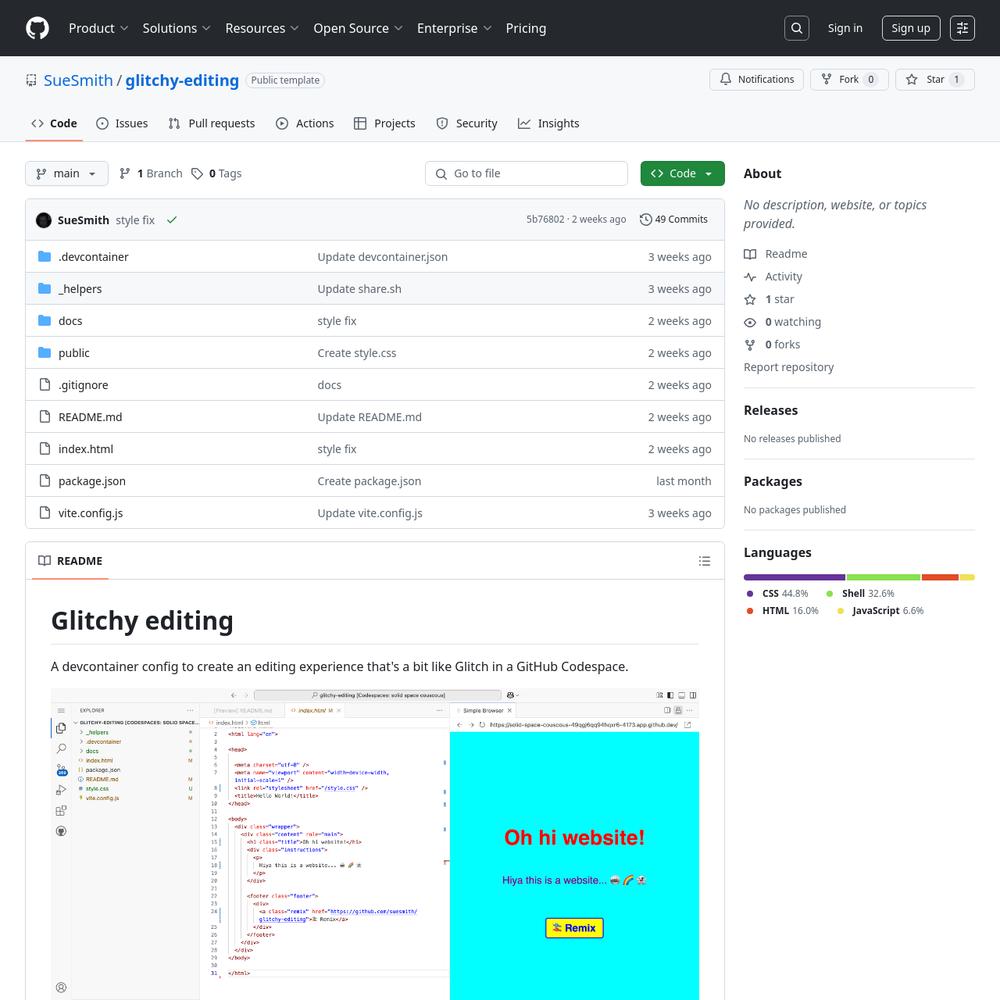The width and height of the screenshot is (1000, 1000).
Task: Click the Pricing link
Action: (x=526, y=28)
